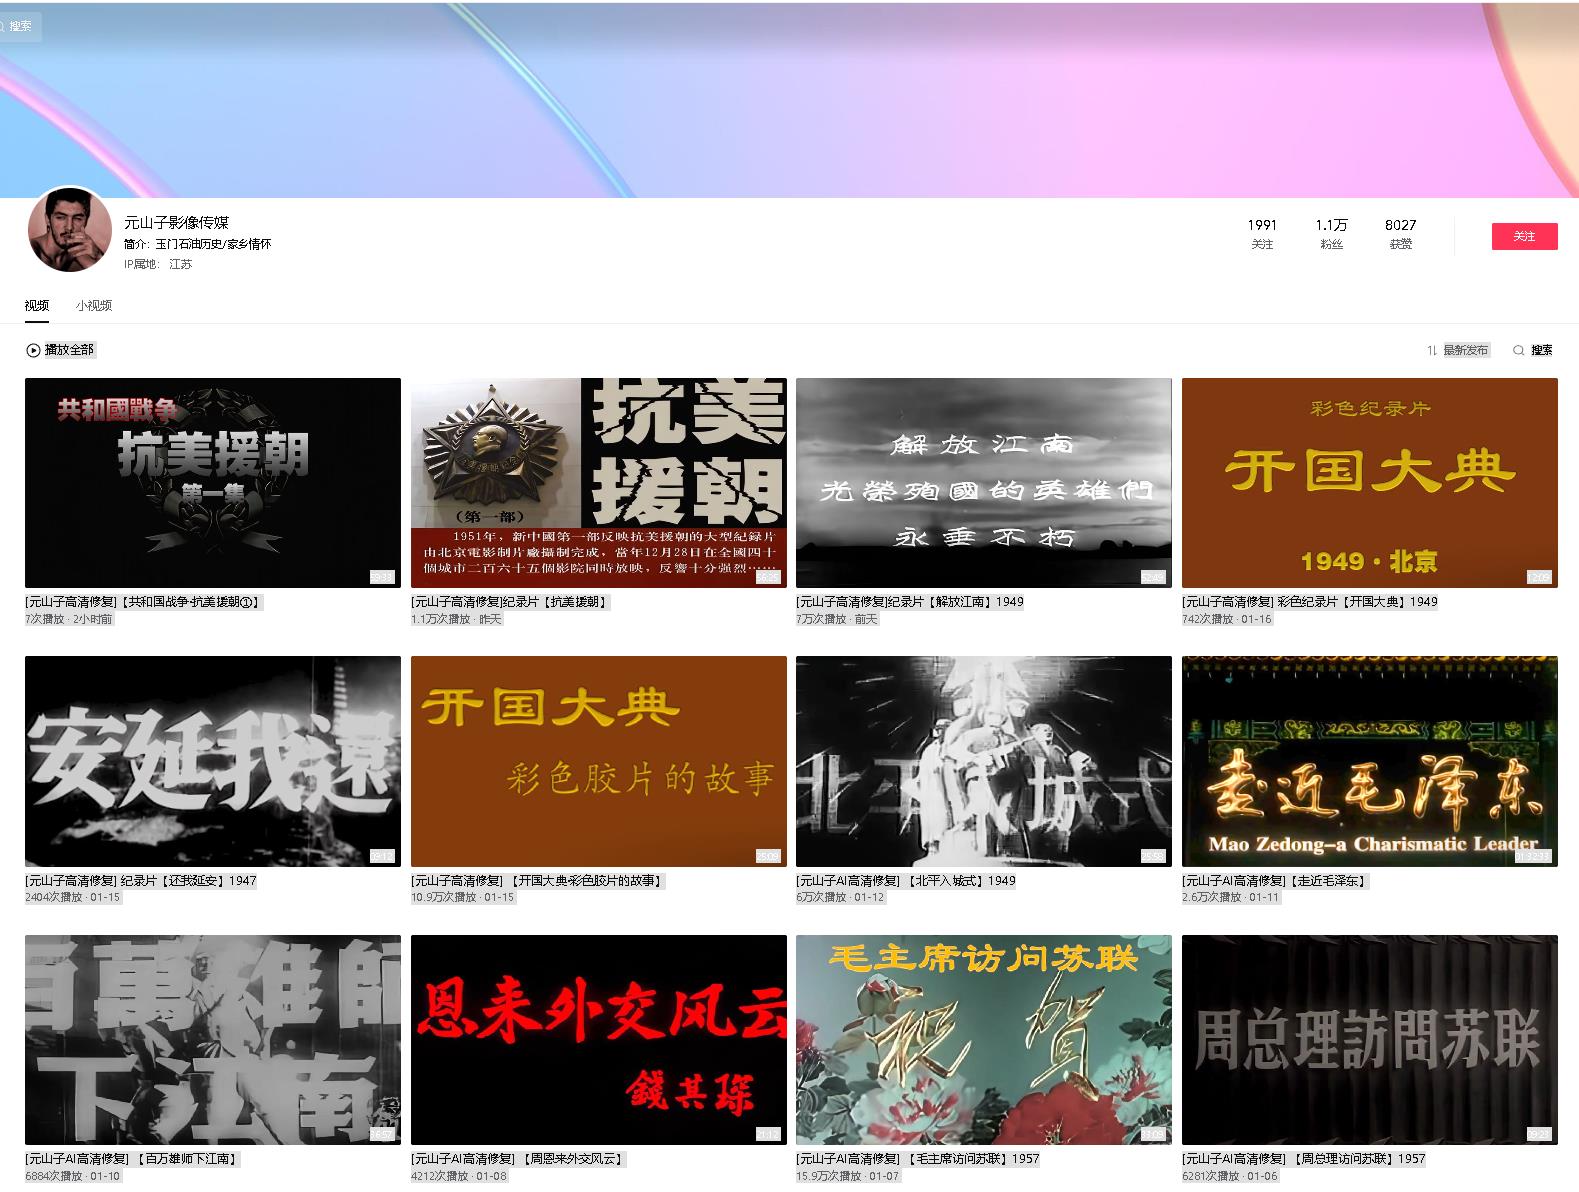The image size is (1579, 1192).
Task: Open the 最新发布 sort dropdown
Action: (x=1465, y=350)
